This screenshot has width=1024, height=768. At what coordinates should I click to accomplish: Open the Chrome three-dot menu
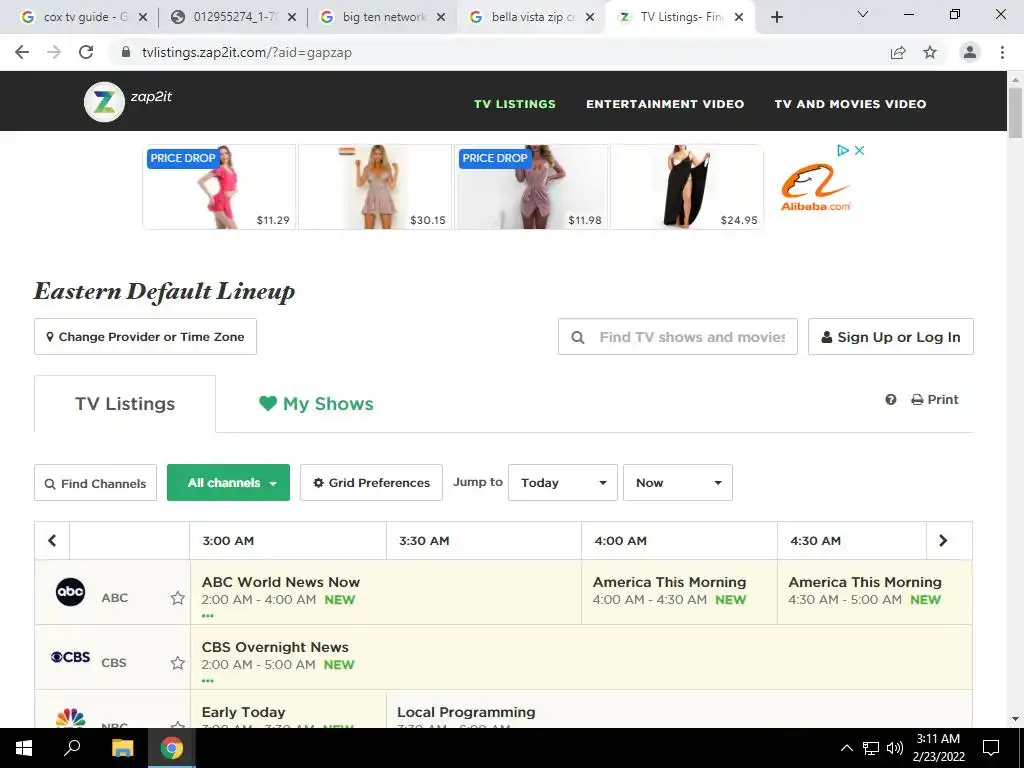click(1002, 52)
